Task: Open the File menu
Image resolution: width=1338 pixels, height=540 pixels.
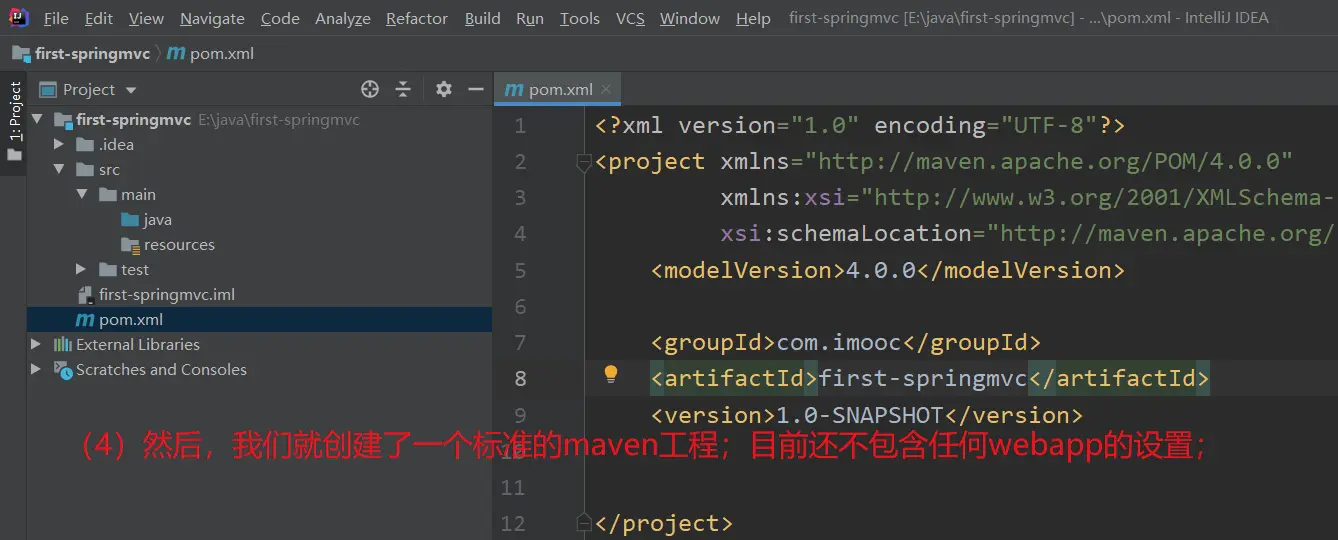Action: (x=56, y=18)
